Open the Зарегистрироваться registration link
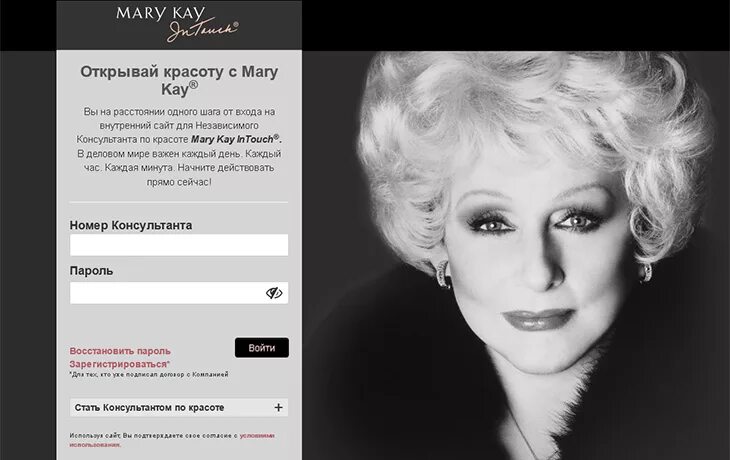 (119, 364)
